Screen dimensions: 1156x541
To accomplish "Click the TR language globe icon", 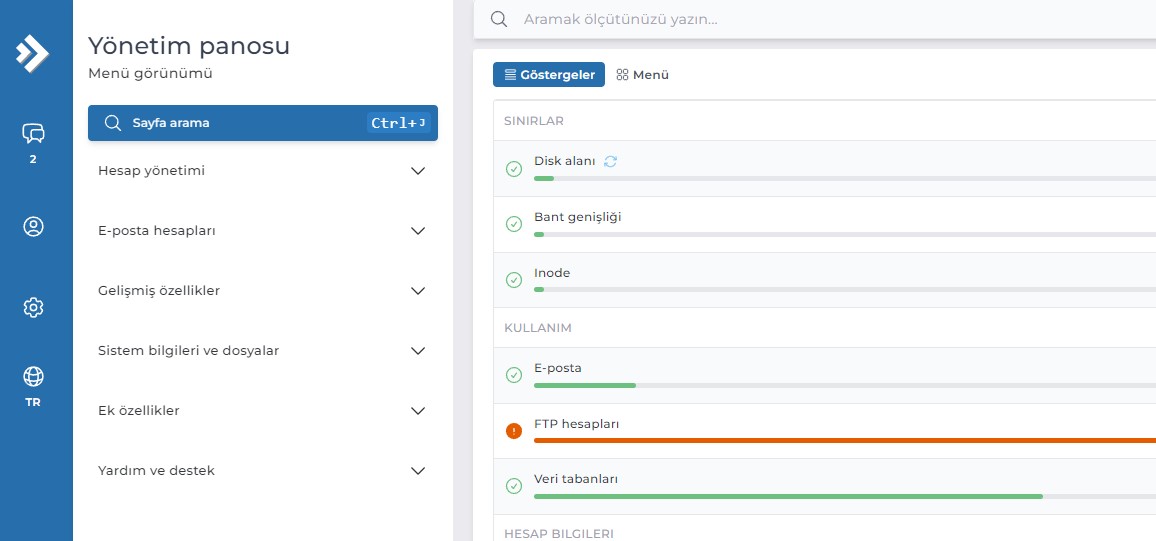I will click(33, 377).
